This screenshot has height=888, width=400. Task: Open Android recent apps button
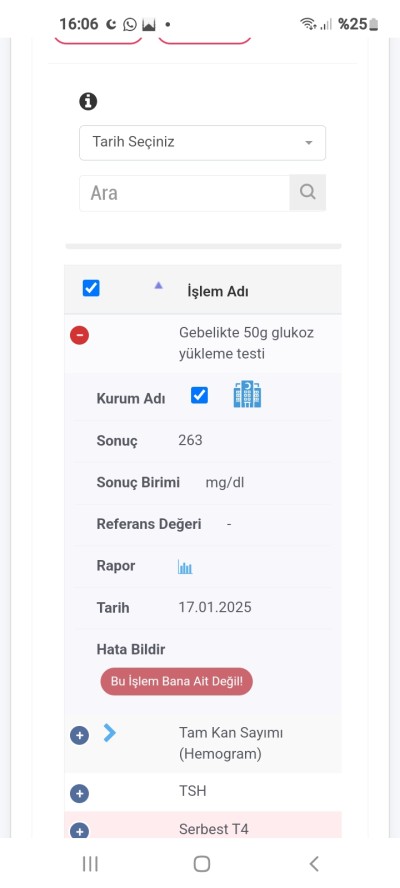tap(90, 864)
